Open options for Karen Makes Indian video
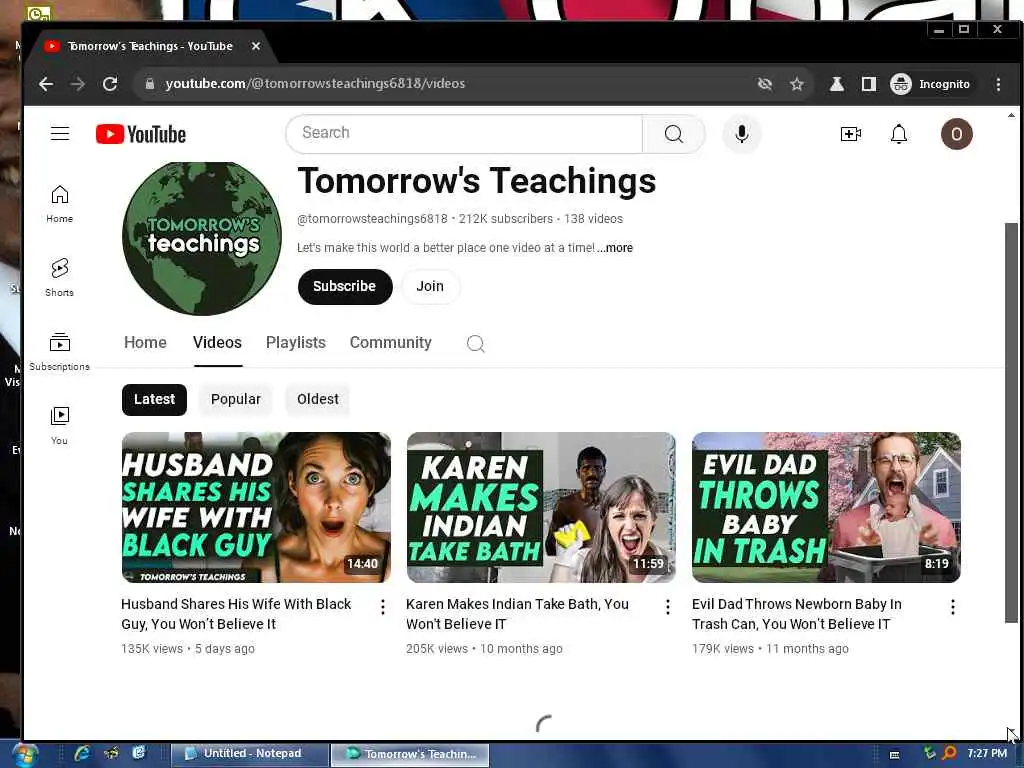This screenshot has height=768, width=1024. [x=667, y=607]
